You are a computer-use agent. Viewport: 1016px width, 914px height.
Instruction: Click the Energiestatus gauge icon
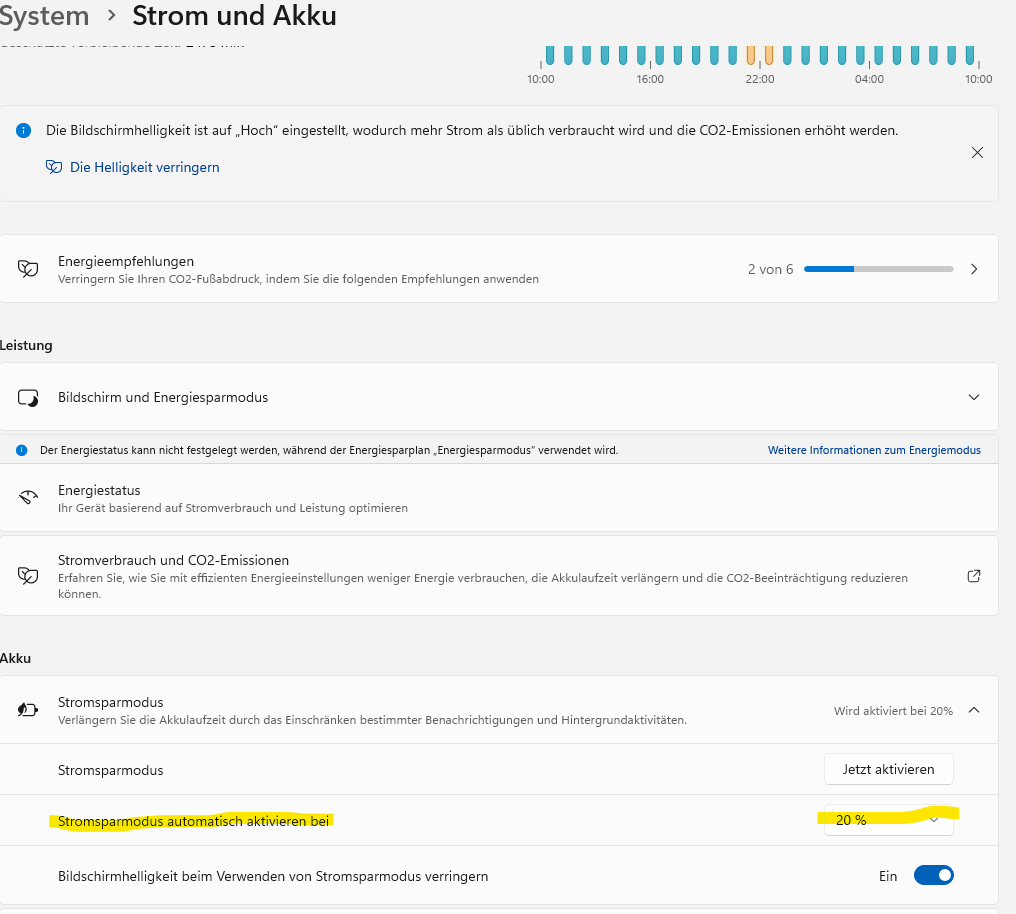click(x=28, y=497)
